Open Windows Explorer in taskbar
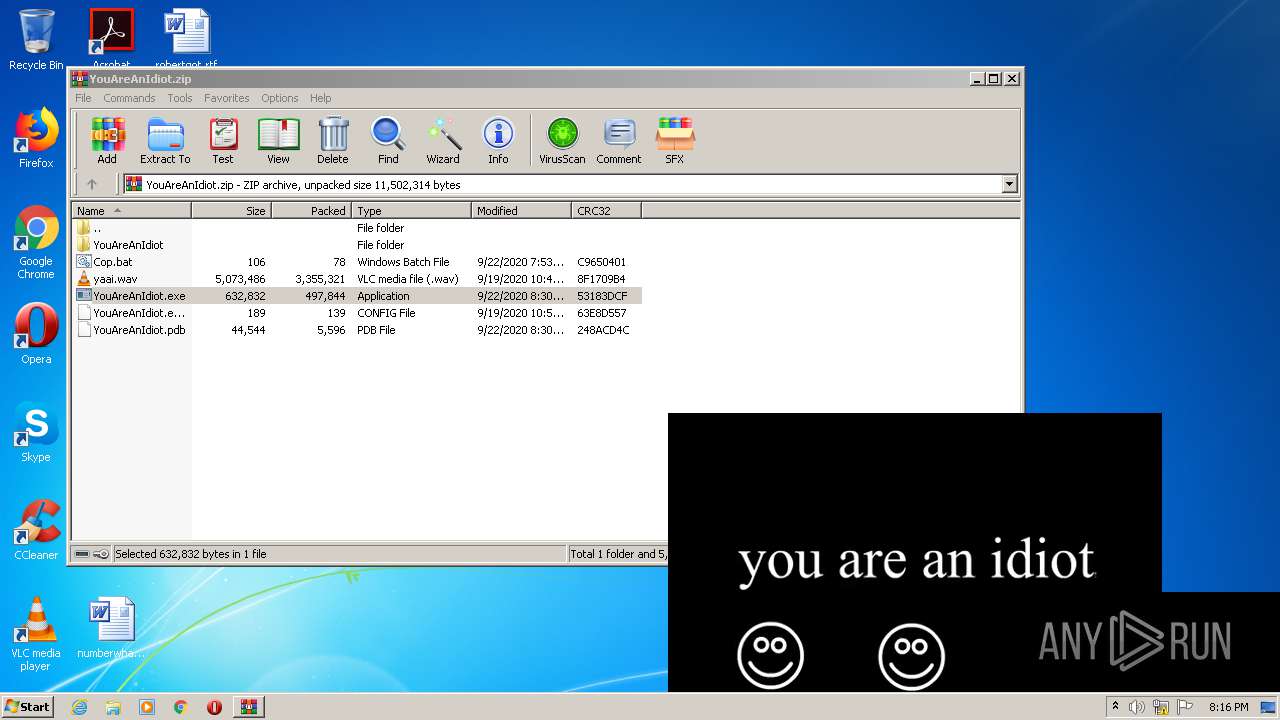This screenshot has width=1280, height=720. point(113,707)
